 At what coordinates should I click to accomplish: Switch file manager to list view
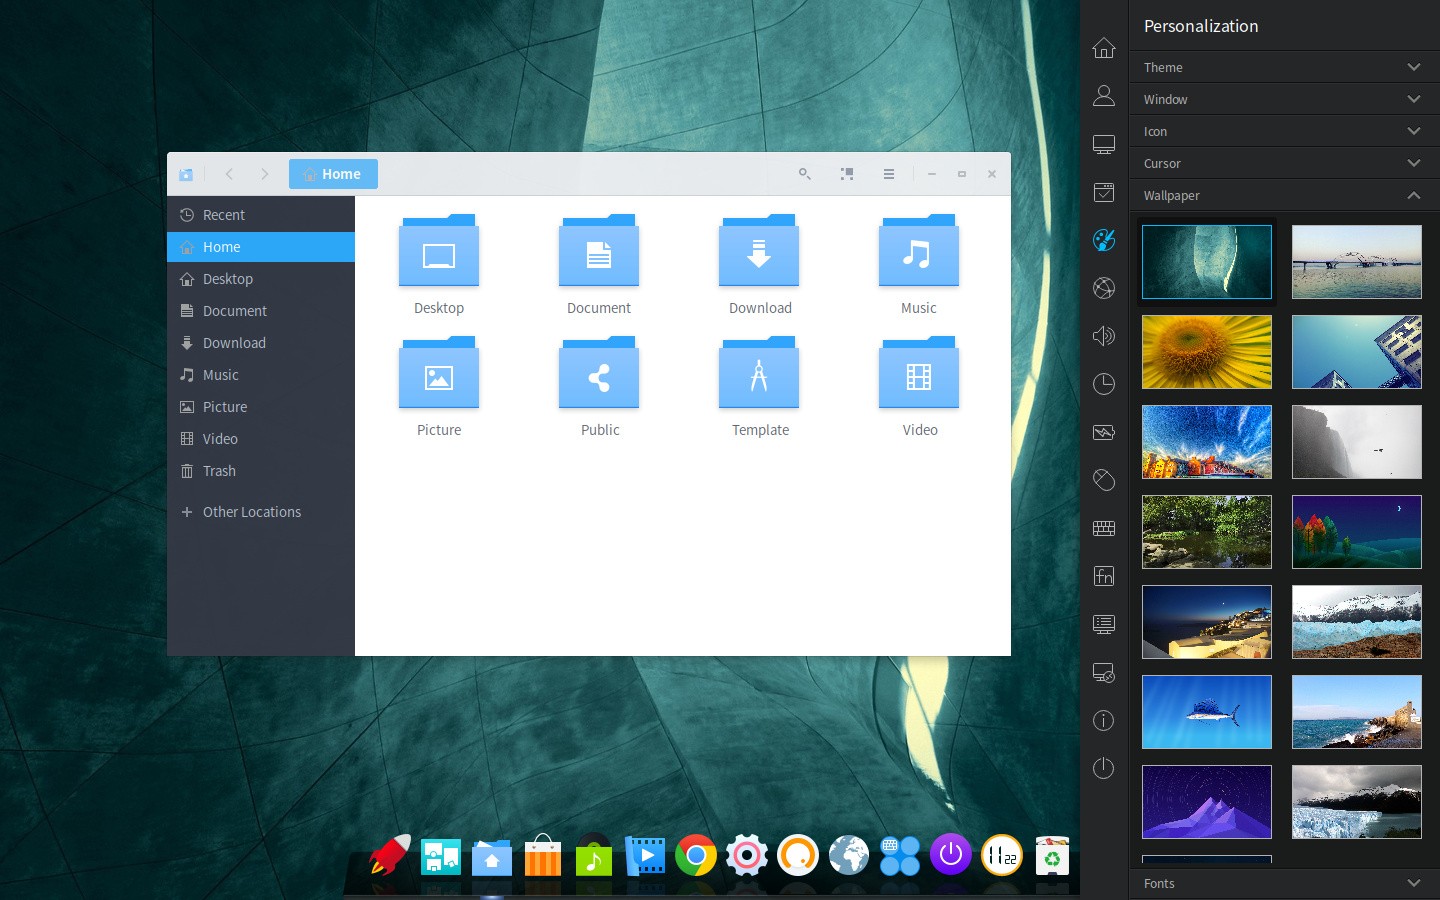click(889, 173)
